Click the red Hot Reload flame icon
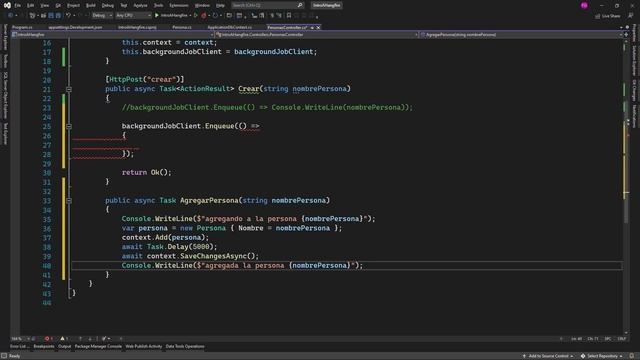The height and width of the screenshot is (360, 640). click(203, 16)
